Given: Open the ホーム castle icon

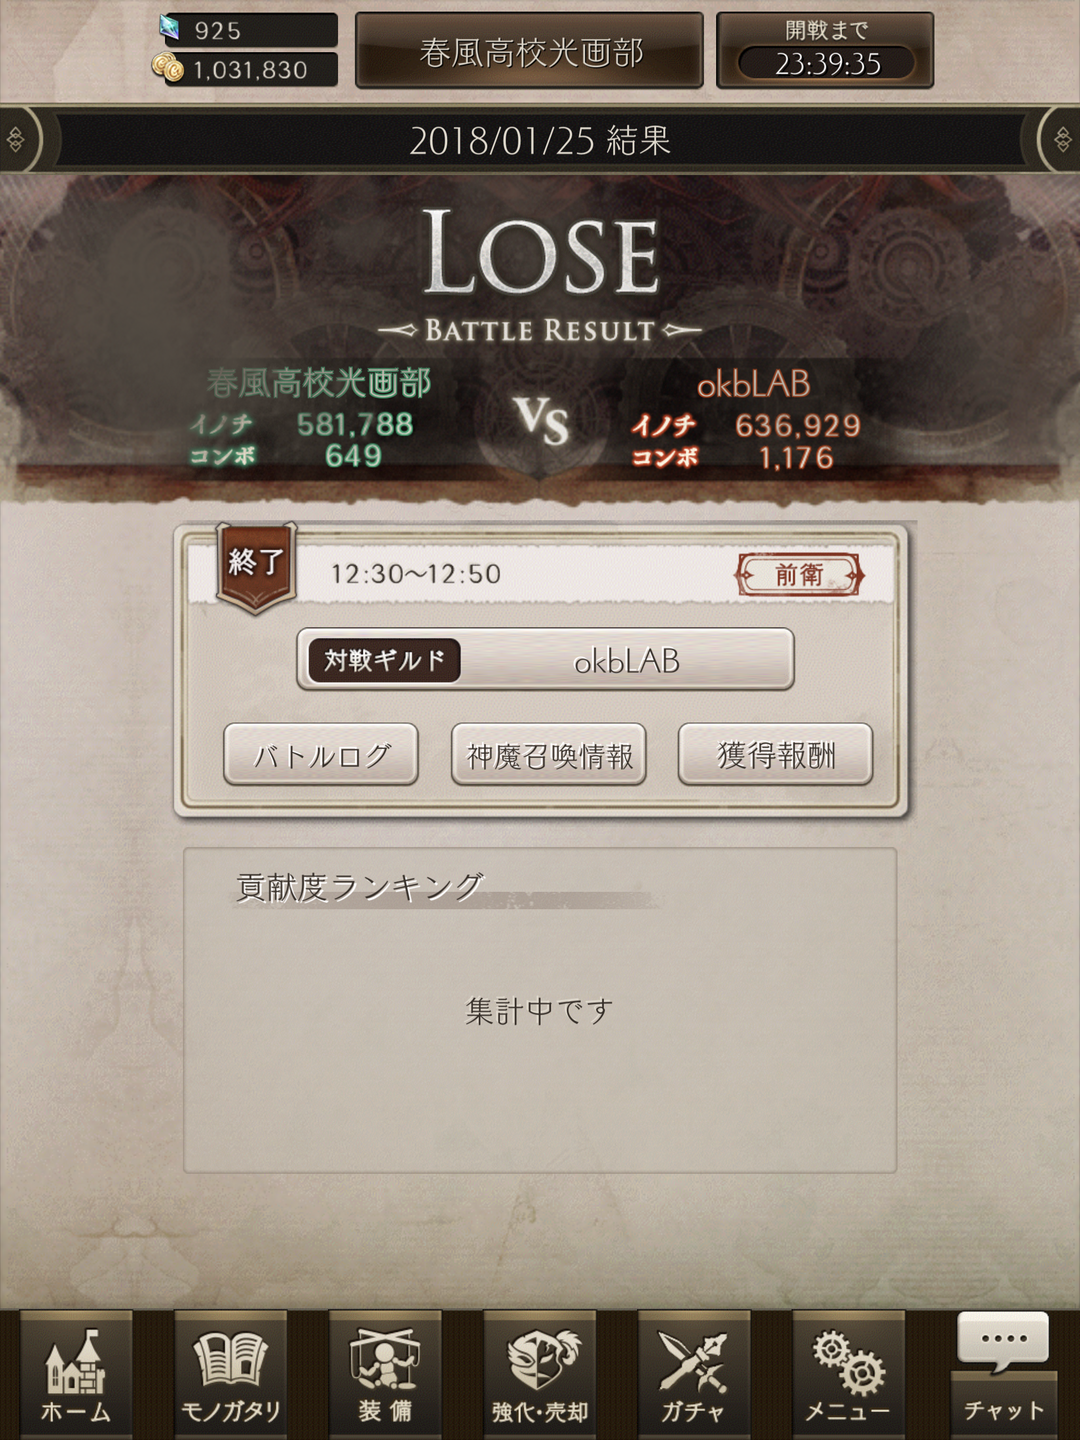Looking at the screenshot, I should pyautogui.click(x=76, y=1374).
